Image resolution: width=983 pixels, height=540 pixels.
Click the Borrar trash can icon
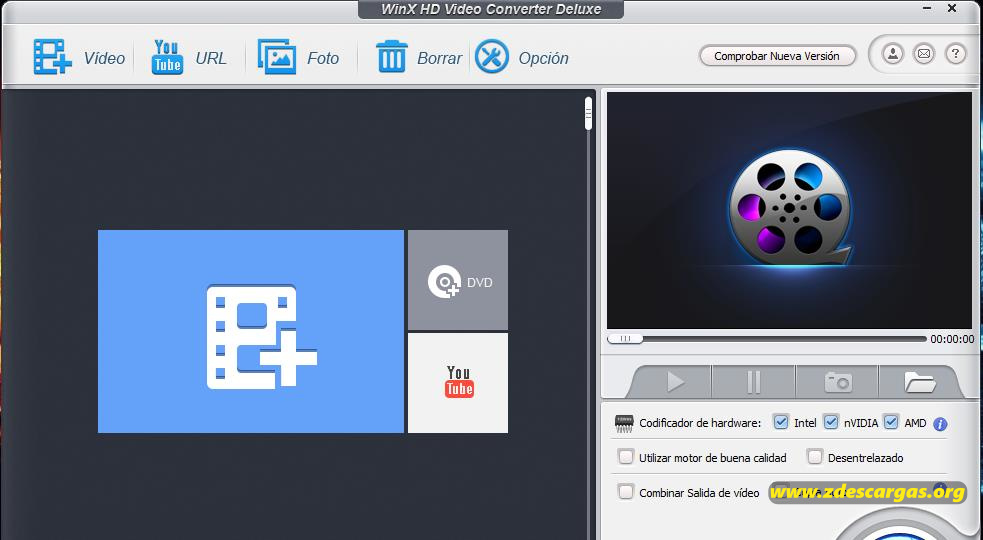point(392,56)
